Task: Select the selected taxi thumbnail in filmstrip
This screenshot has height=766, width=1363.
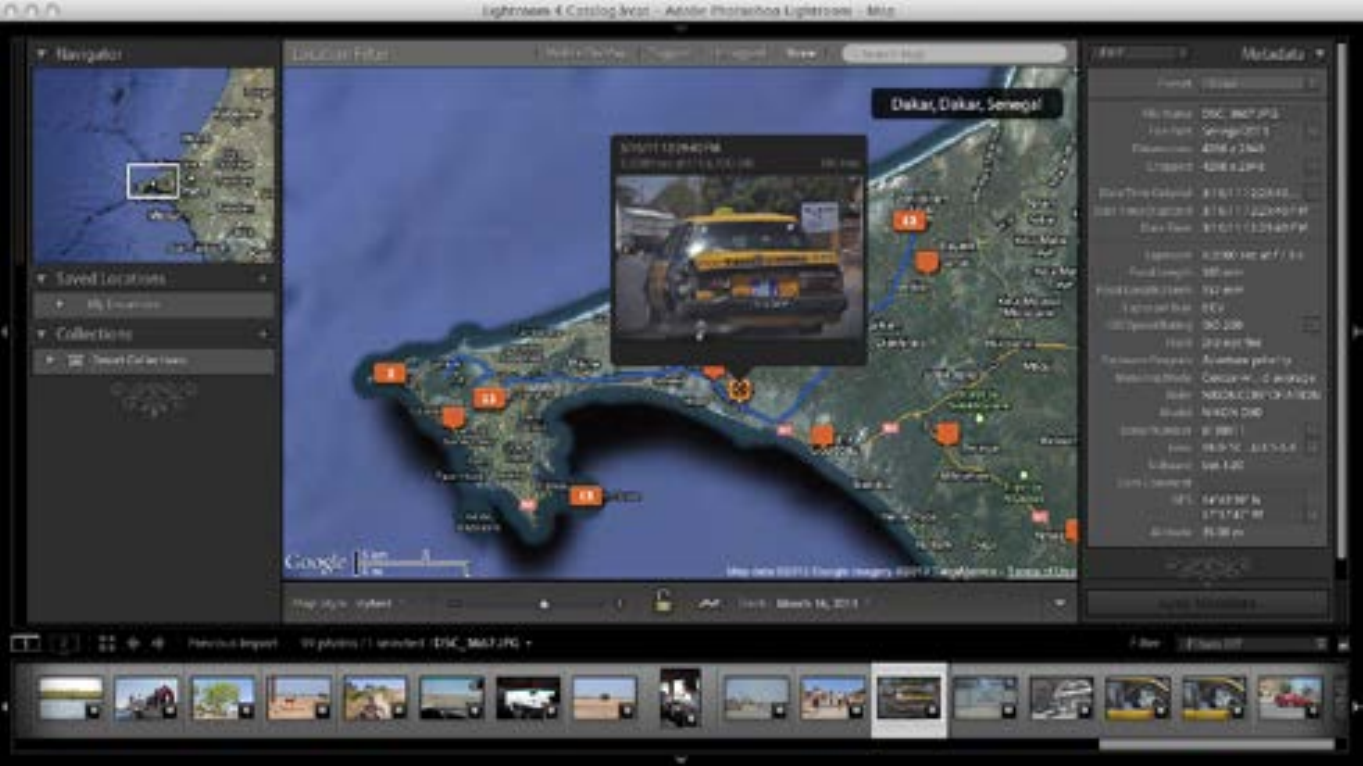Action: (909, 699)
